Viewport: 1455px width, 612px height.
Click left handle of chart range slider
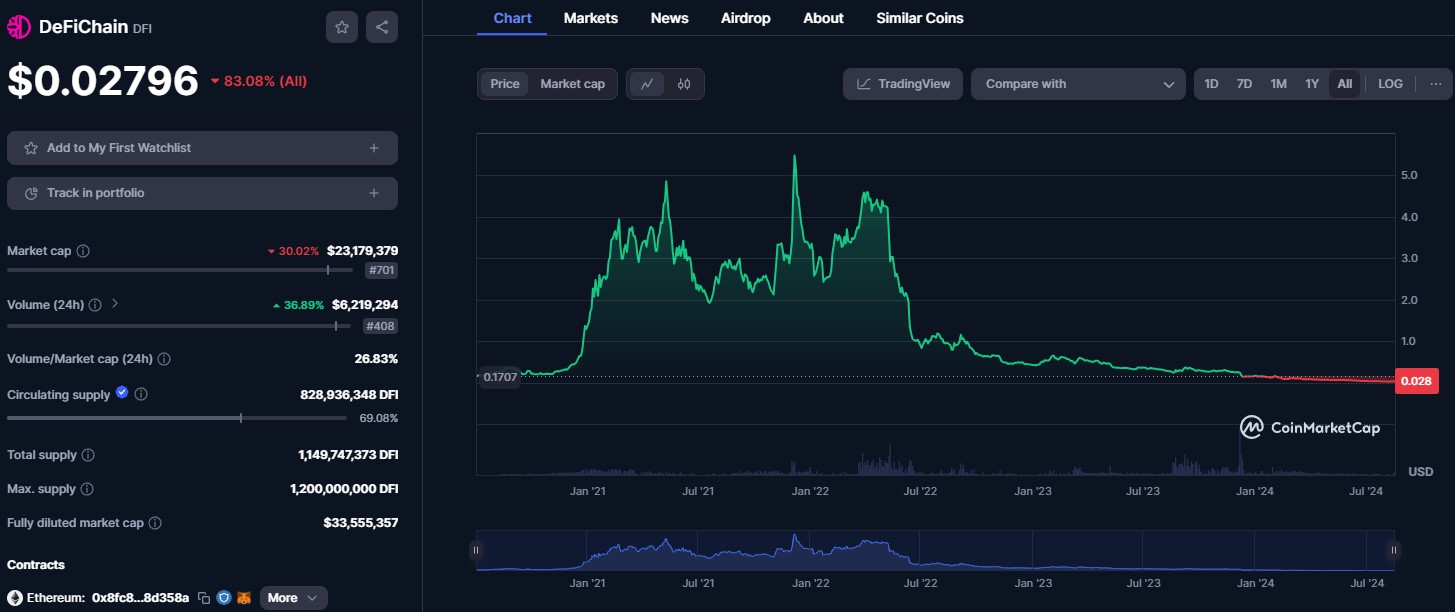tap(476, 550)
